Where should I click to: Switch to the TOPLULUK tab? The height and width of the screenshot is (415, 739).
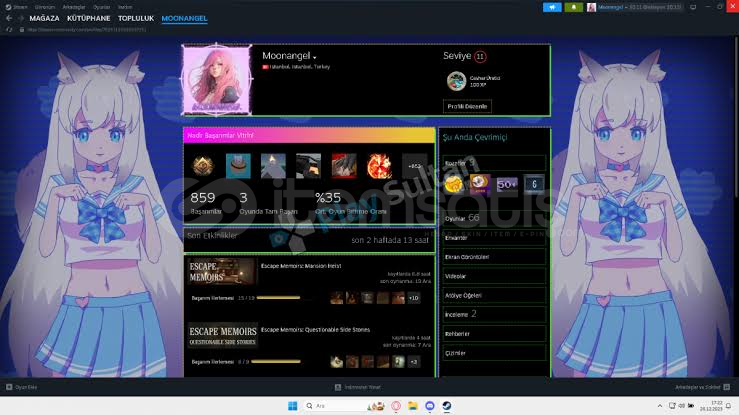pyautogui.click(x=136, y=18)
